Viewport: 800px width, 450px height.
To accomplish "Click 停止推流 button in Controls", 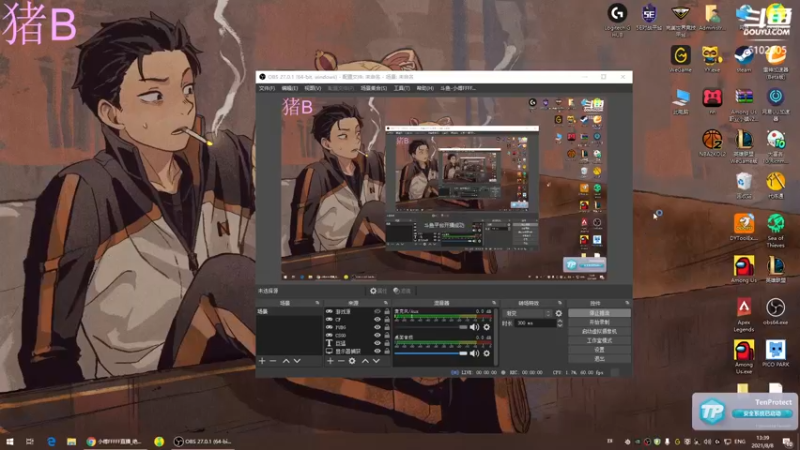I will 599,313.
